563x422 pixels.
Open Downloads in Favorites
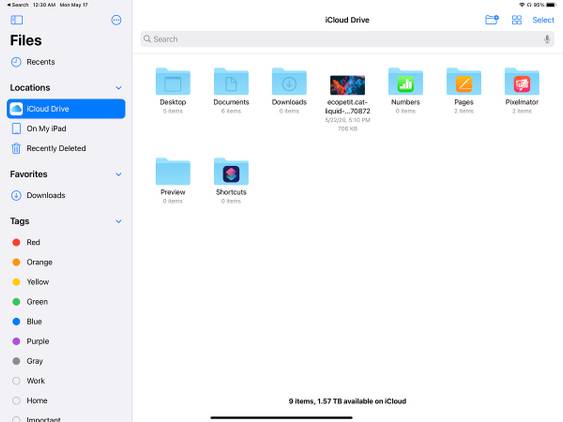point(66,195)
